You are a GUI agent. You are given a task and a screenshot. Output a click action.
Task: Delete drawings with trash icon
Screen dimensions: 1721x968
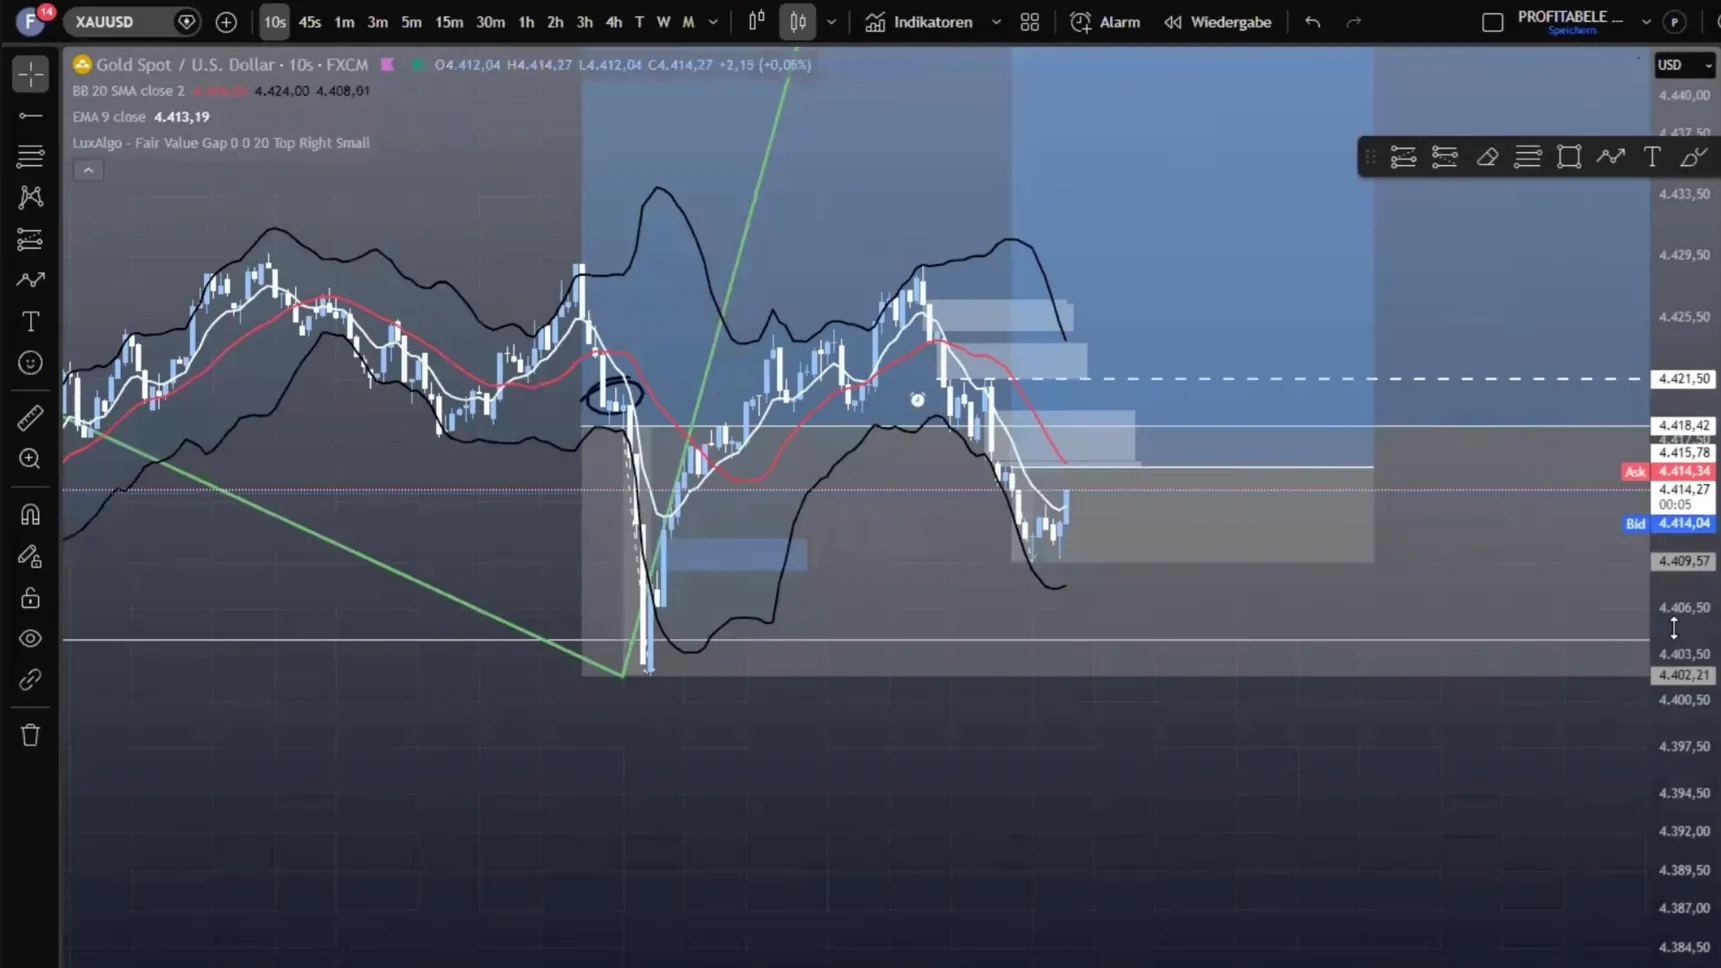[x=30, y=735]
